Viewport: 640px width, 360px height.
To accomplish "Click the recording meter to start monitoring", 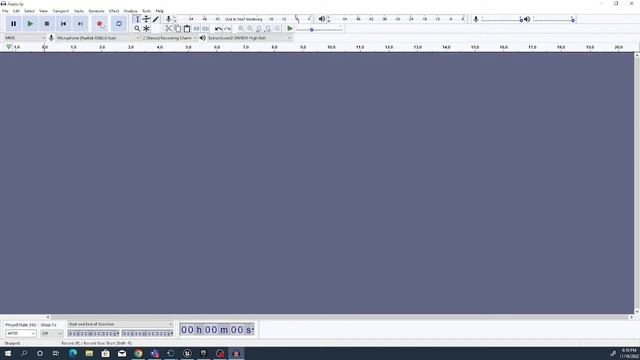I will click(x=243, y=19).
